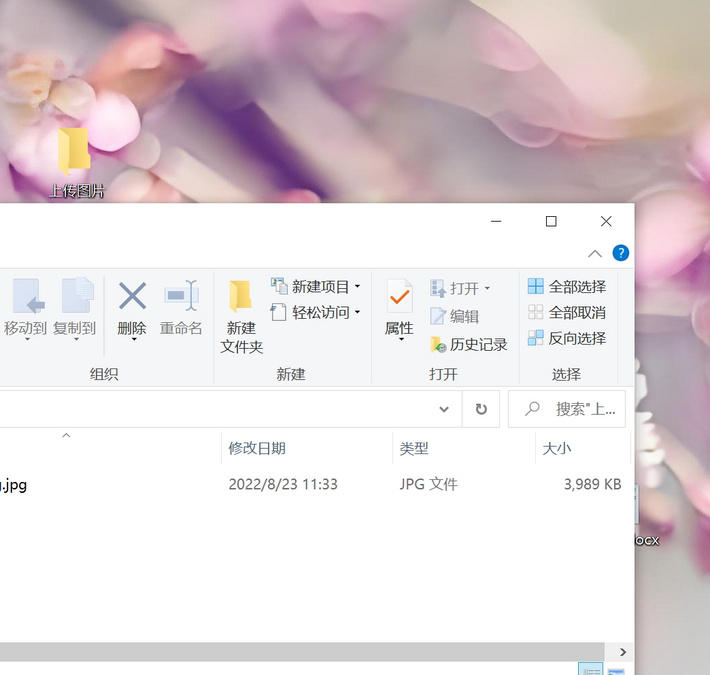The image size is (710, 675).
Task: Click Invert selection (反向选择)
Action: click(x=566, y=339)
